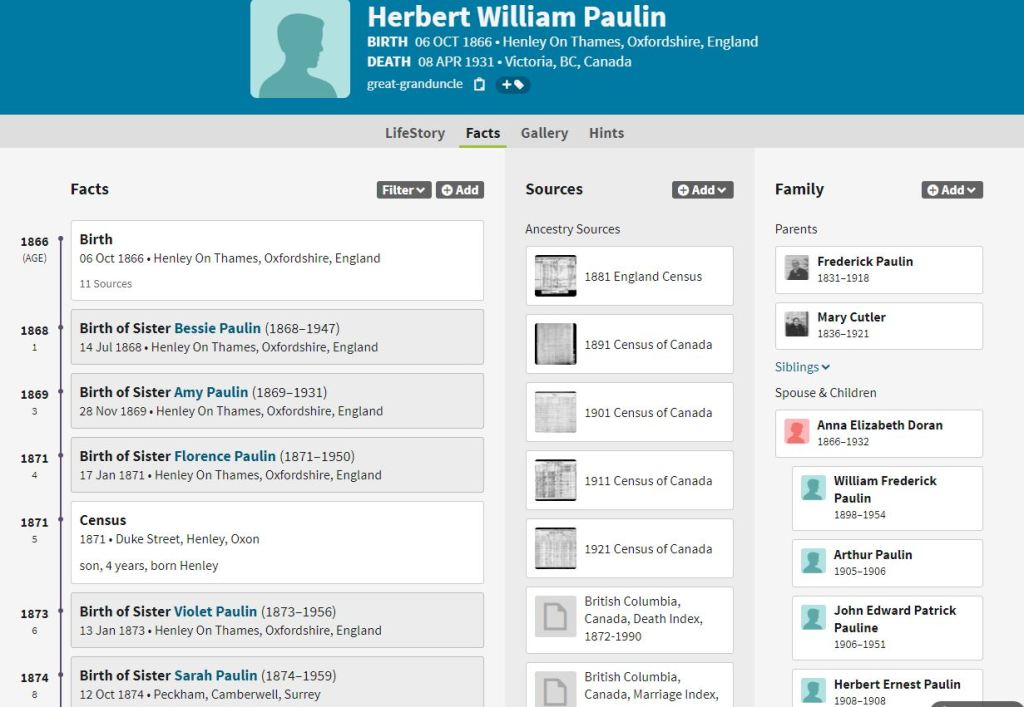Click Anna Elizabeth Doran's pink avatar icon
The width and height of the screenshot is (1024, 707).
click(x=797, y=432)
